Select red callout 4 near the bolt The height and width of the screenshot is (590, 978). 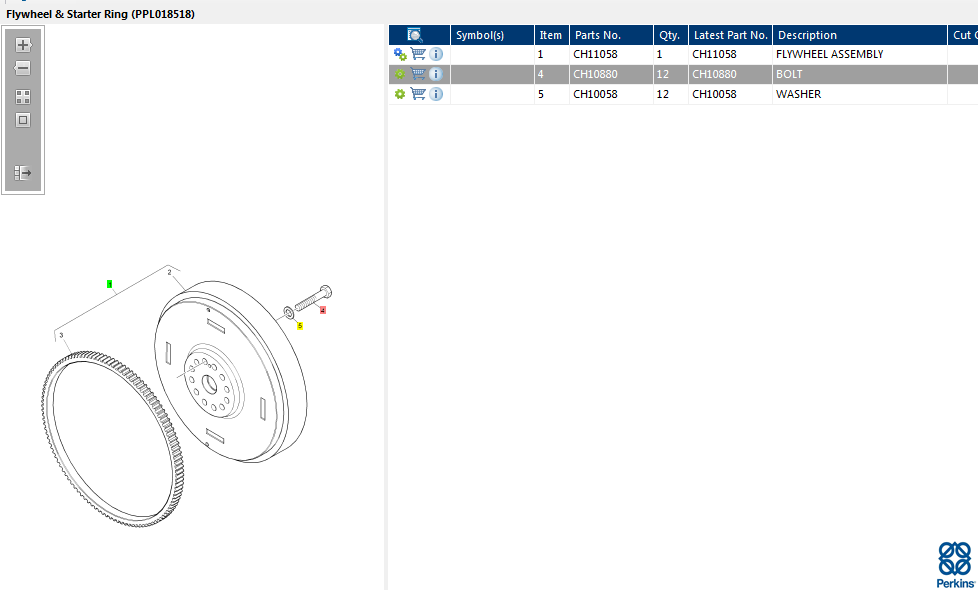322,310
